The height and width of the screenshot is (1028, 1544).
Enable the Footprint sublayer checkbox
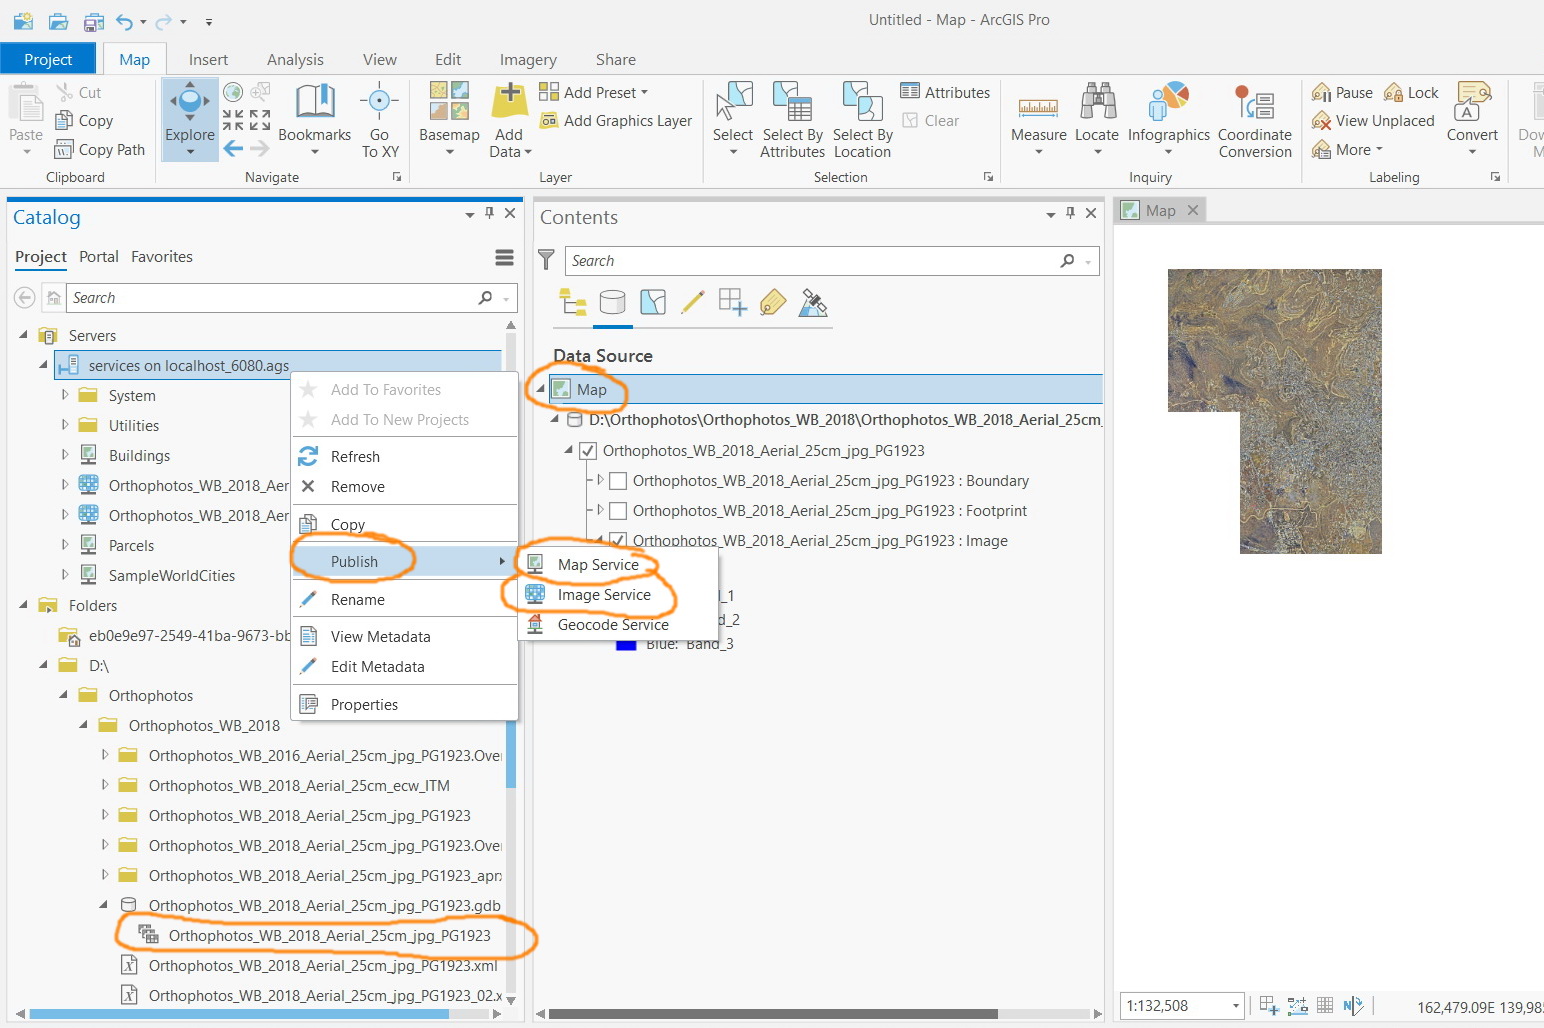(x=618, y=511)
